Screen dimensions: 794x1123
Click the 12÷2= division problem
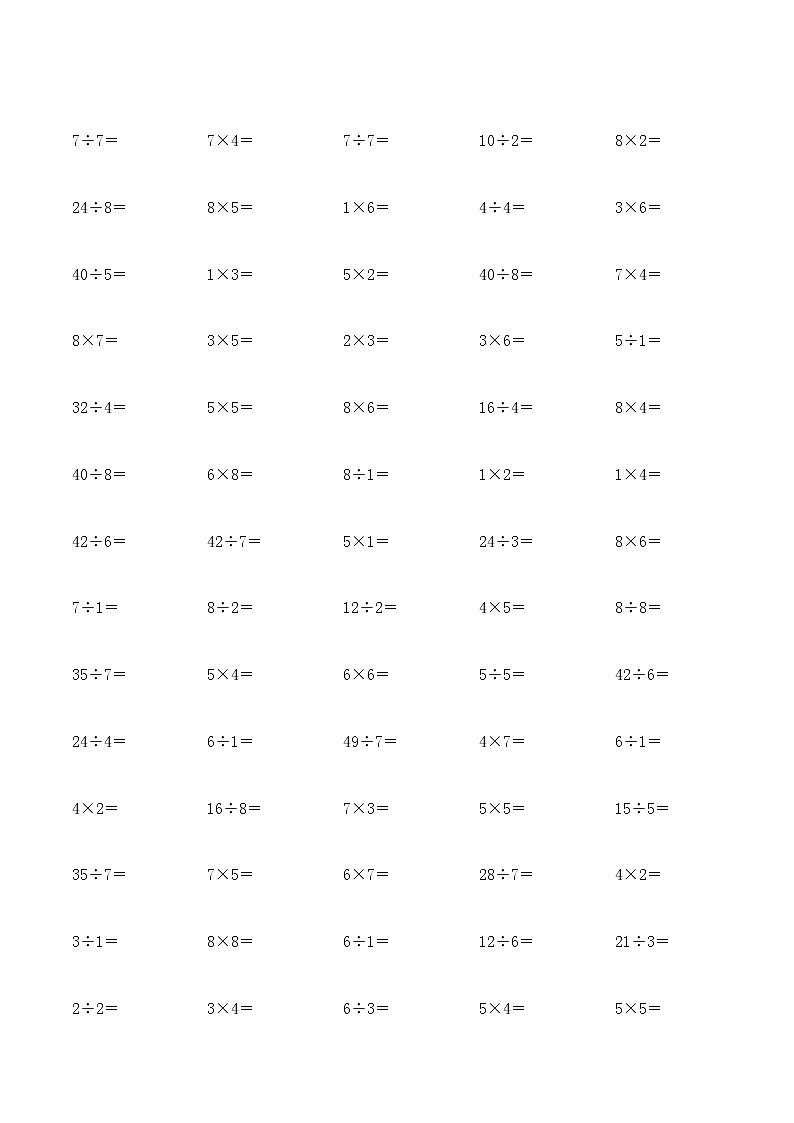tap(369, 608)
